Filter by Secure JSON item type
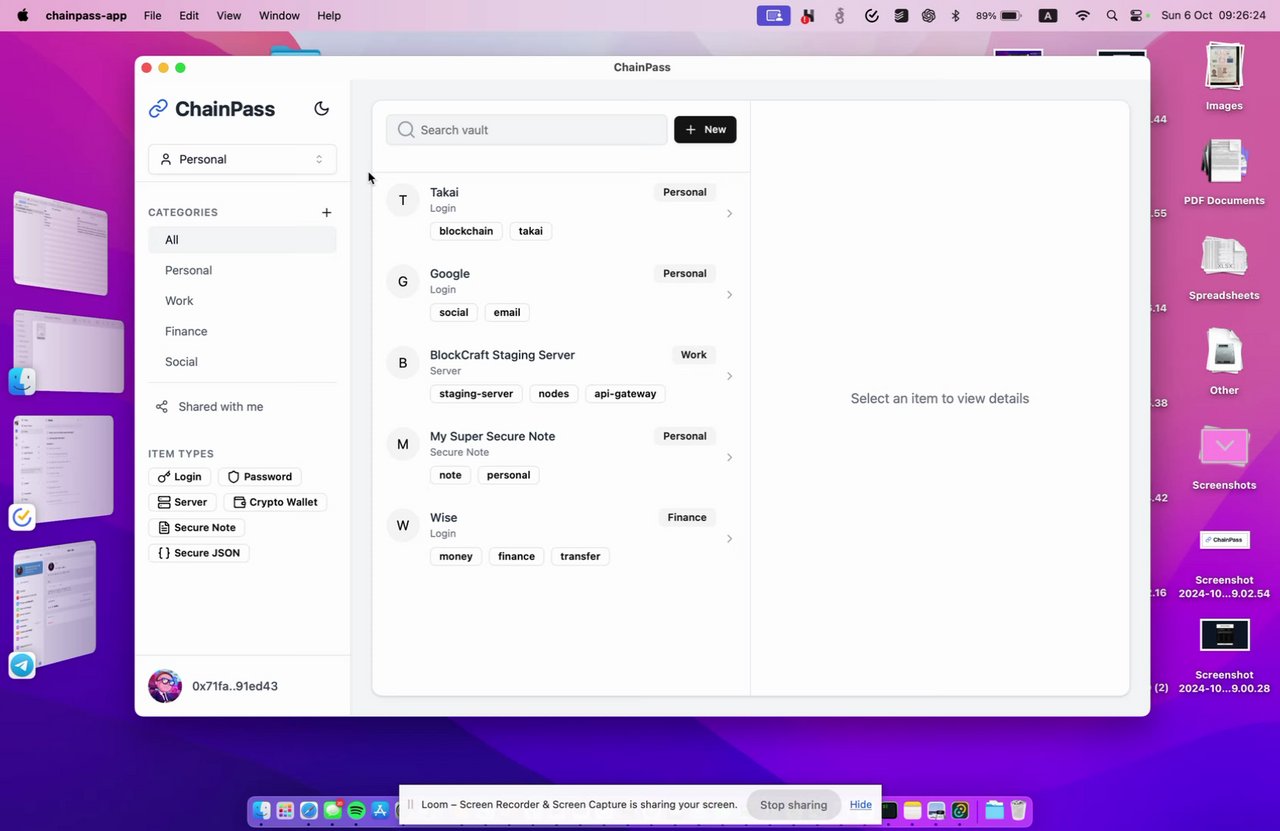This screenshot has height=831, width=1280. click(199, 553)
